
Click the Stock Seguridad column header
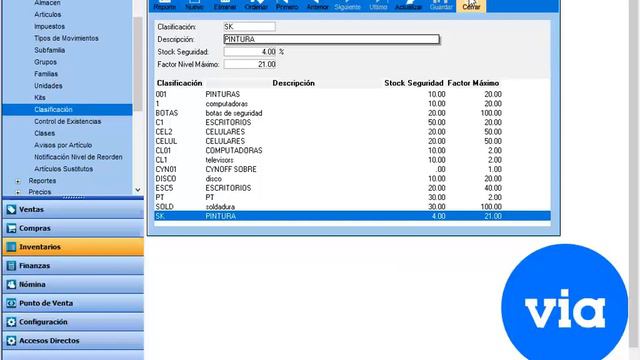point(413,83)
